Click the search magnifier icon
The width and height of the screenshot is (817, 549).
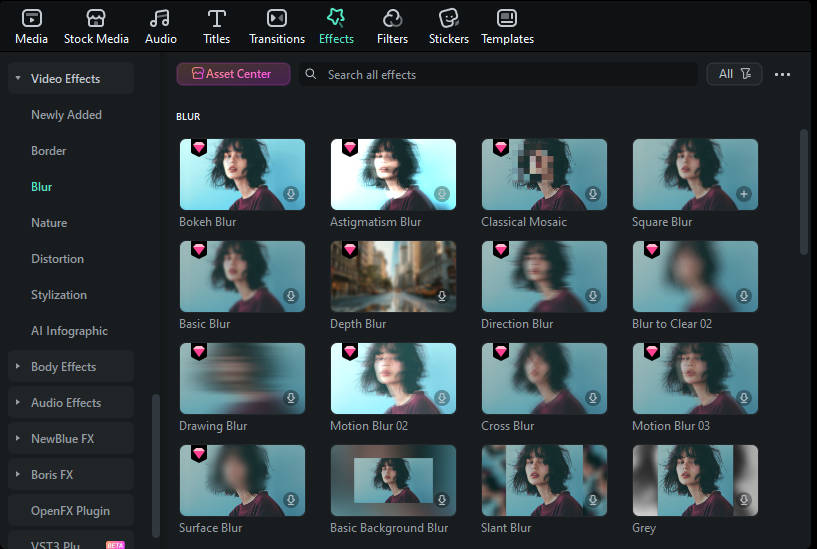311,74
